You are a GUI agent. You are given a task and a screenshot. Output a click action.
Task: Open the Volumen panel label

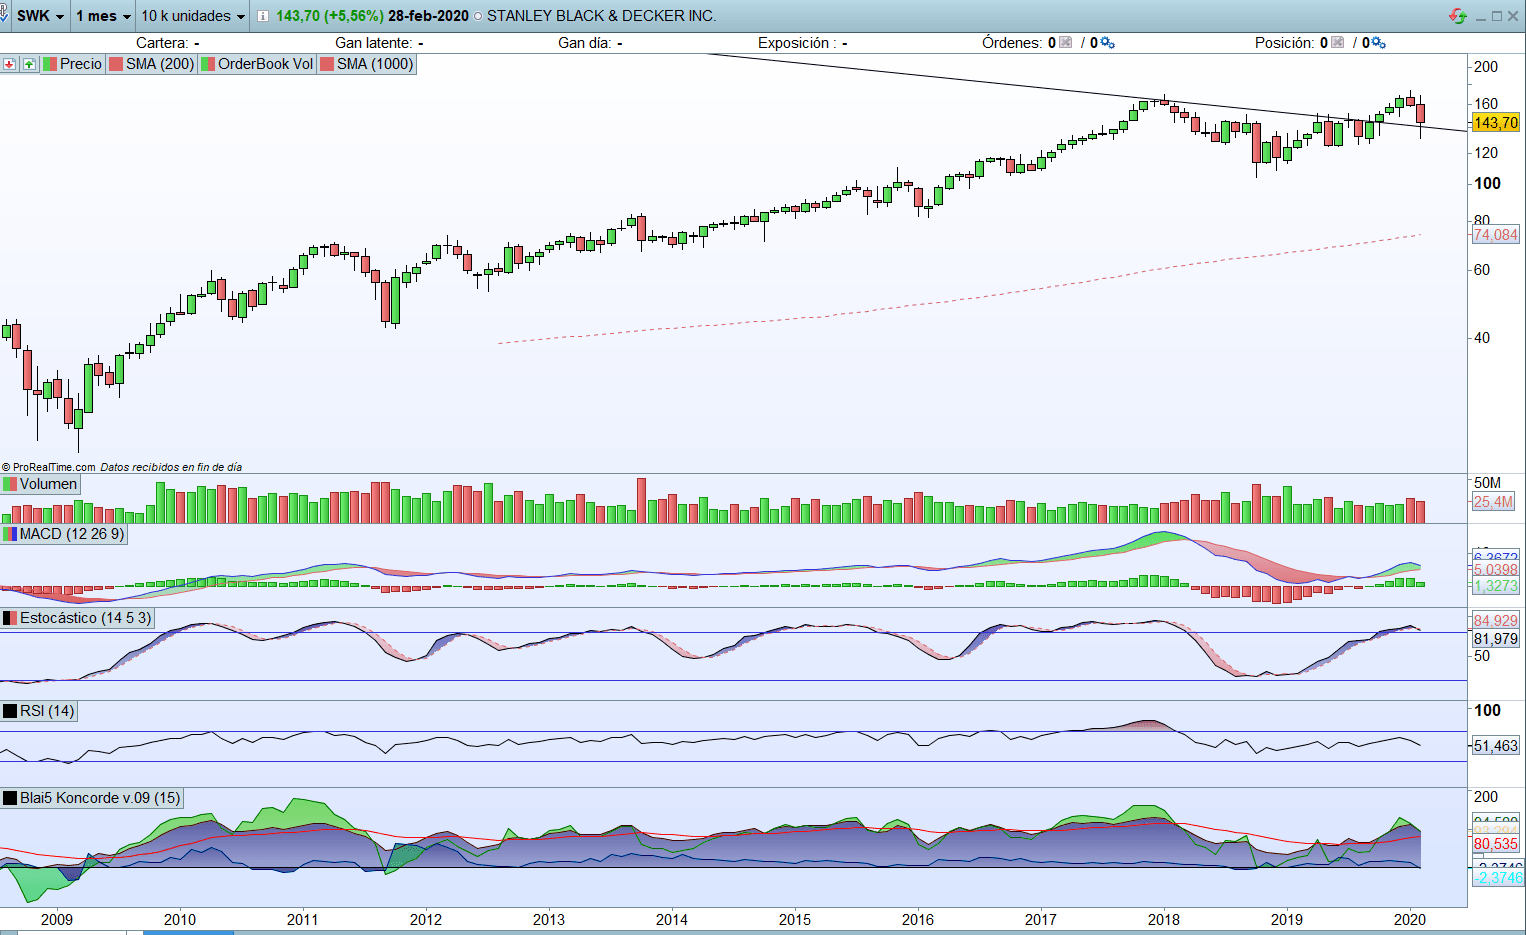pos(40,484)
